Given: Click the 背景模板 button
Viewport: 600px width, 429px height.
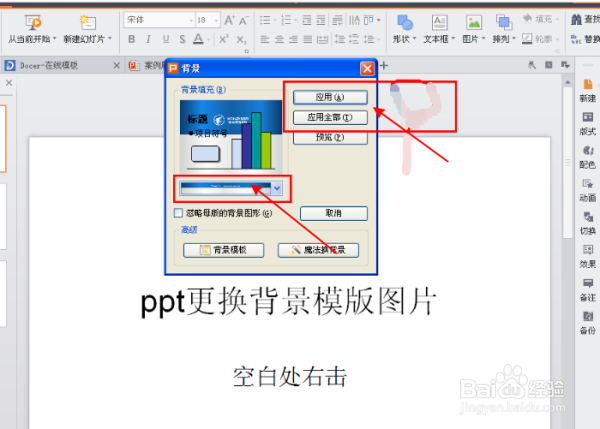Looking at the screenshot, I should point(223,250).
